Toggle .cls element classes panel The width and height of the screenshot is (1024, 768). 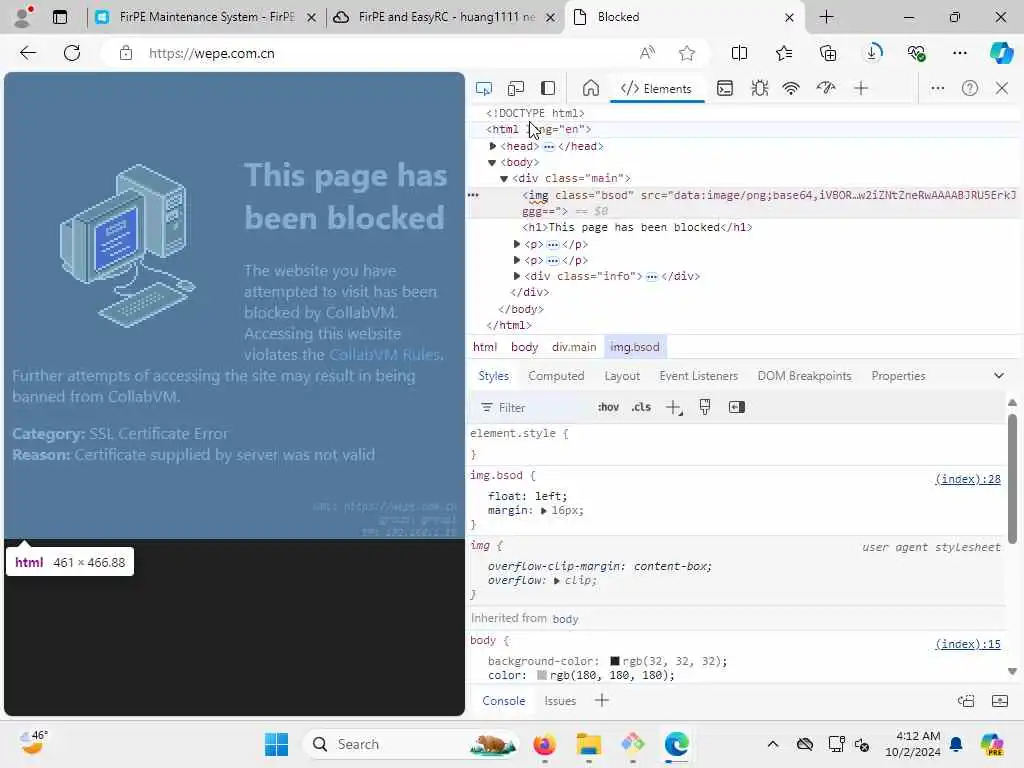[641, 408]
